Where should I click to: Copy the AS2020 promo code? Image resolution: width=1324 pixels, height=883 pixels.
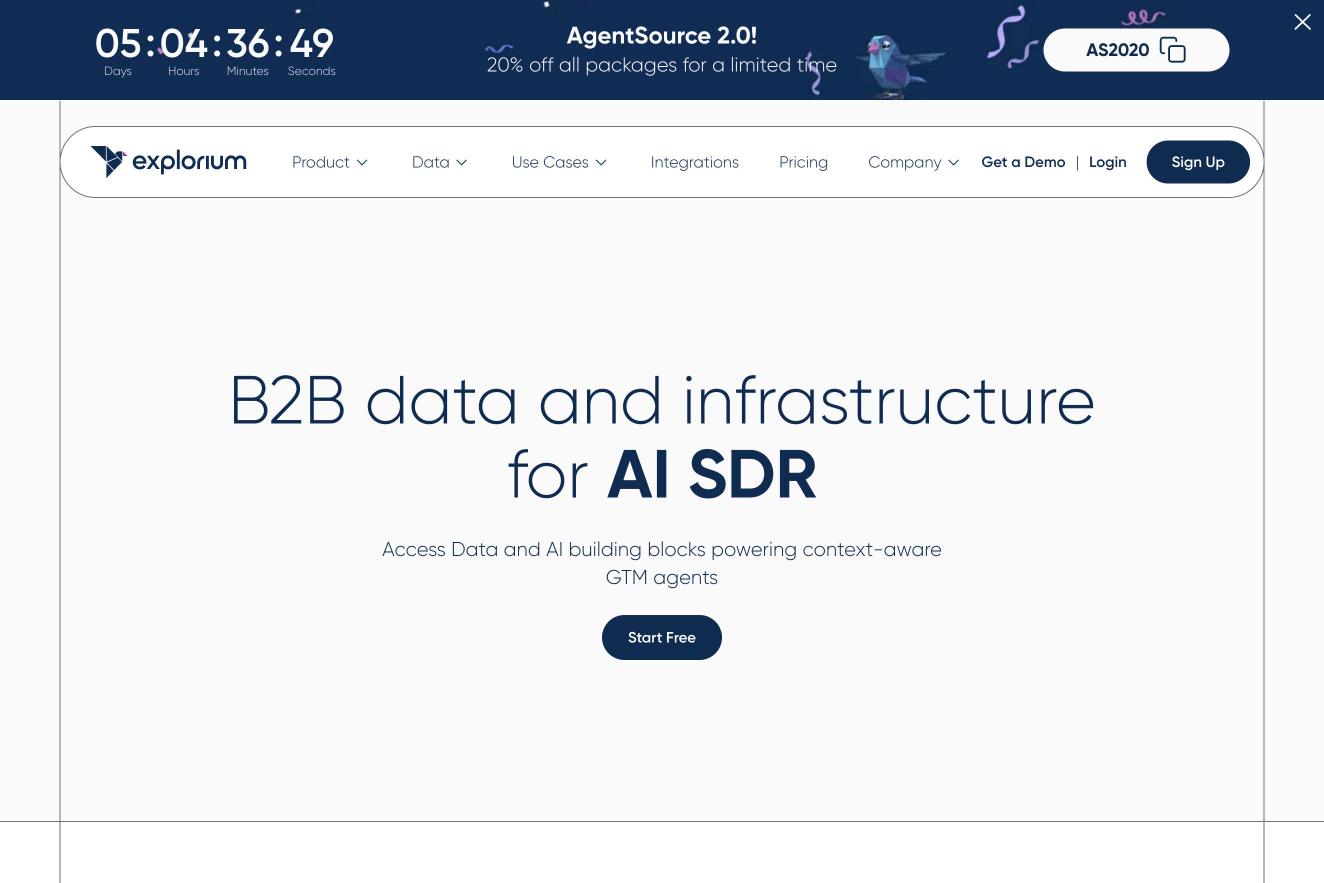[1172, 50]
